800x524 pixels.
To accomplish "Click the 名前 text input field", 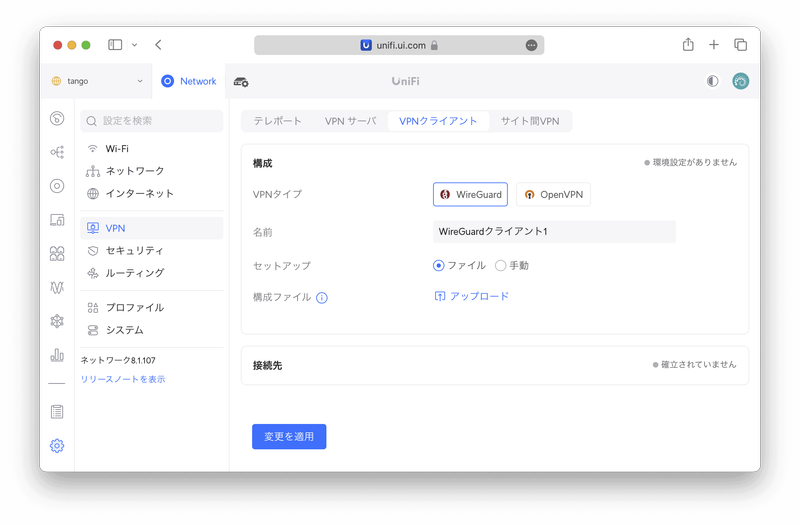I will tap(554, 232).
